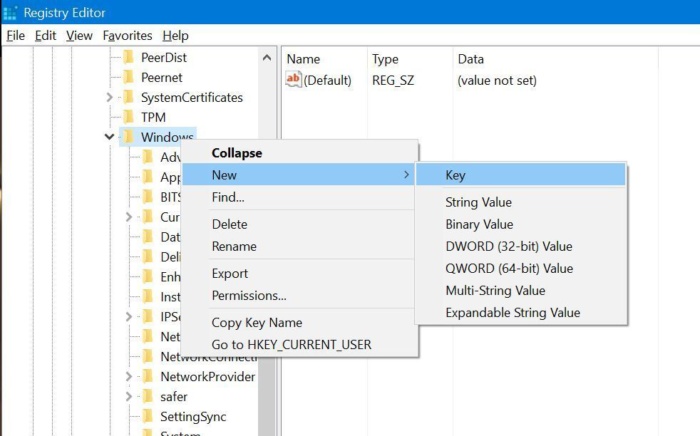Expand the safer key arrow
The image size is (700, 436).
129,396
